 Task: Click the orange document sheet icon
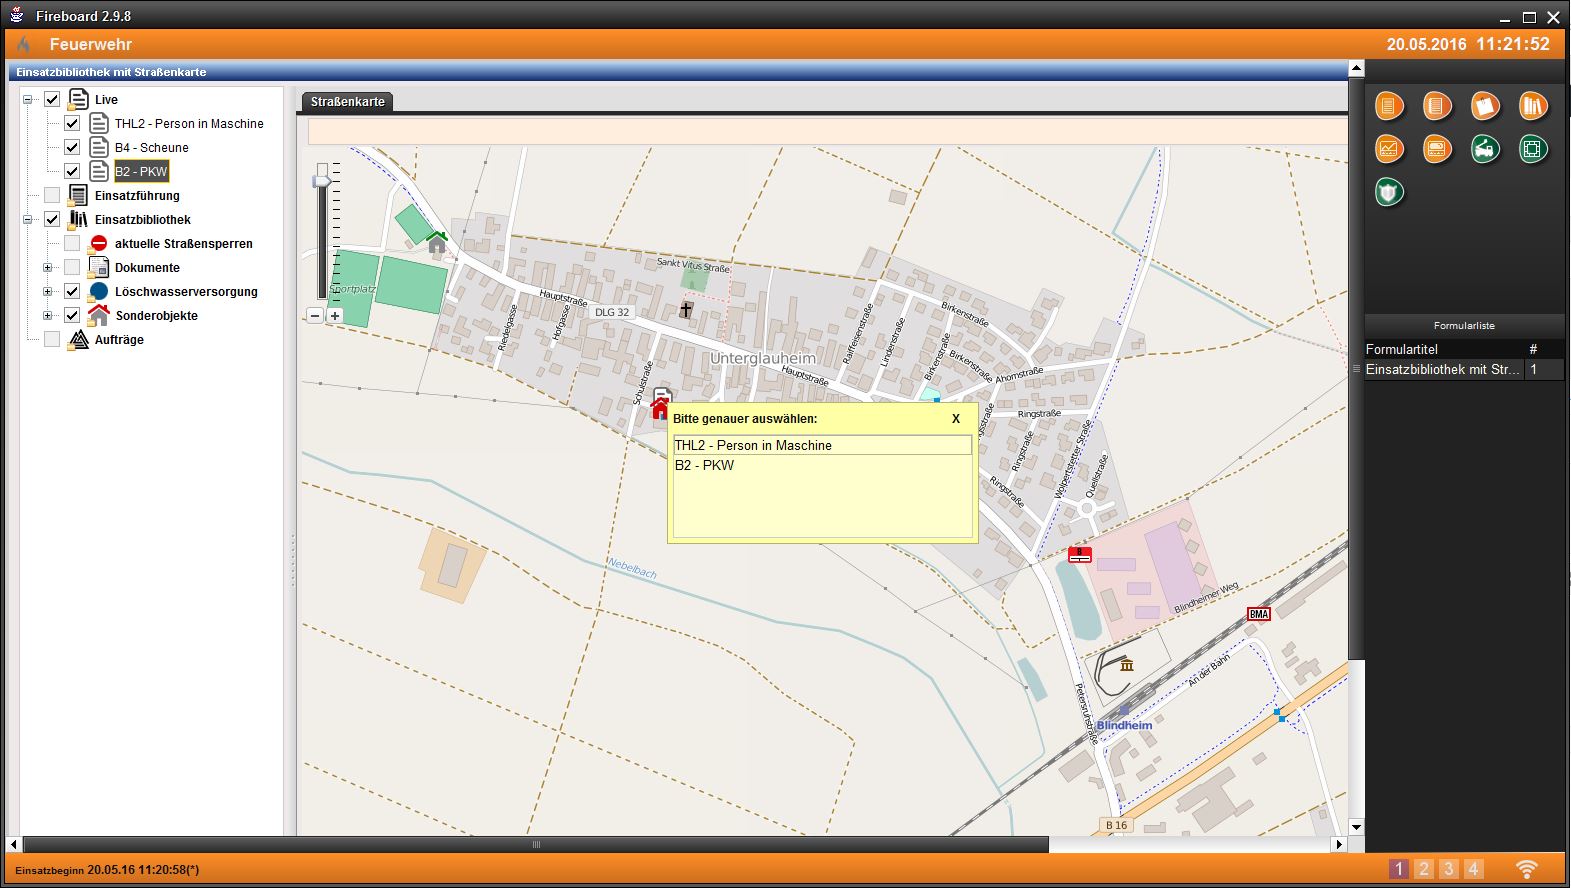(x=1389, y=105)
